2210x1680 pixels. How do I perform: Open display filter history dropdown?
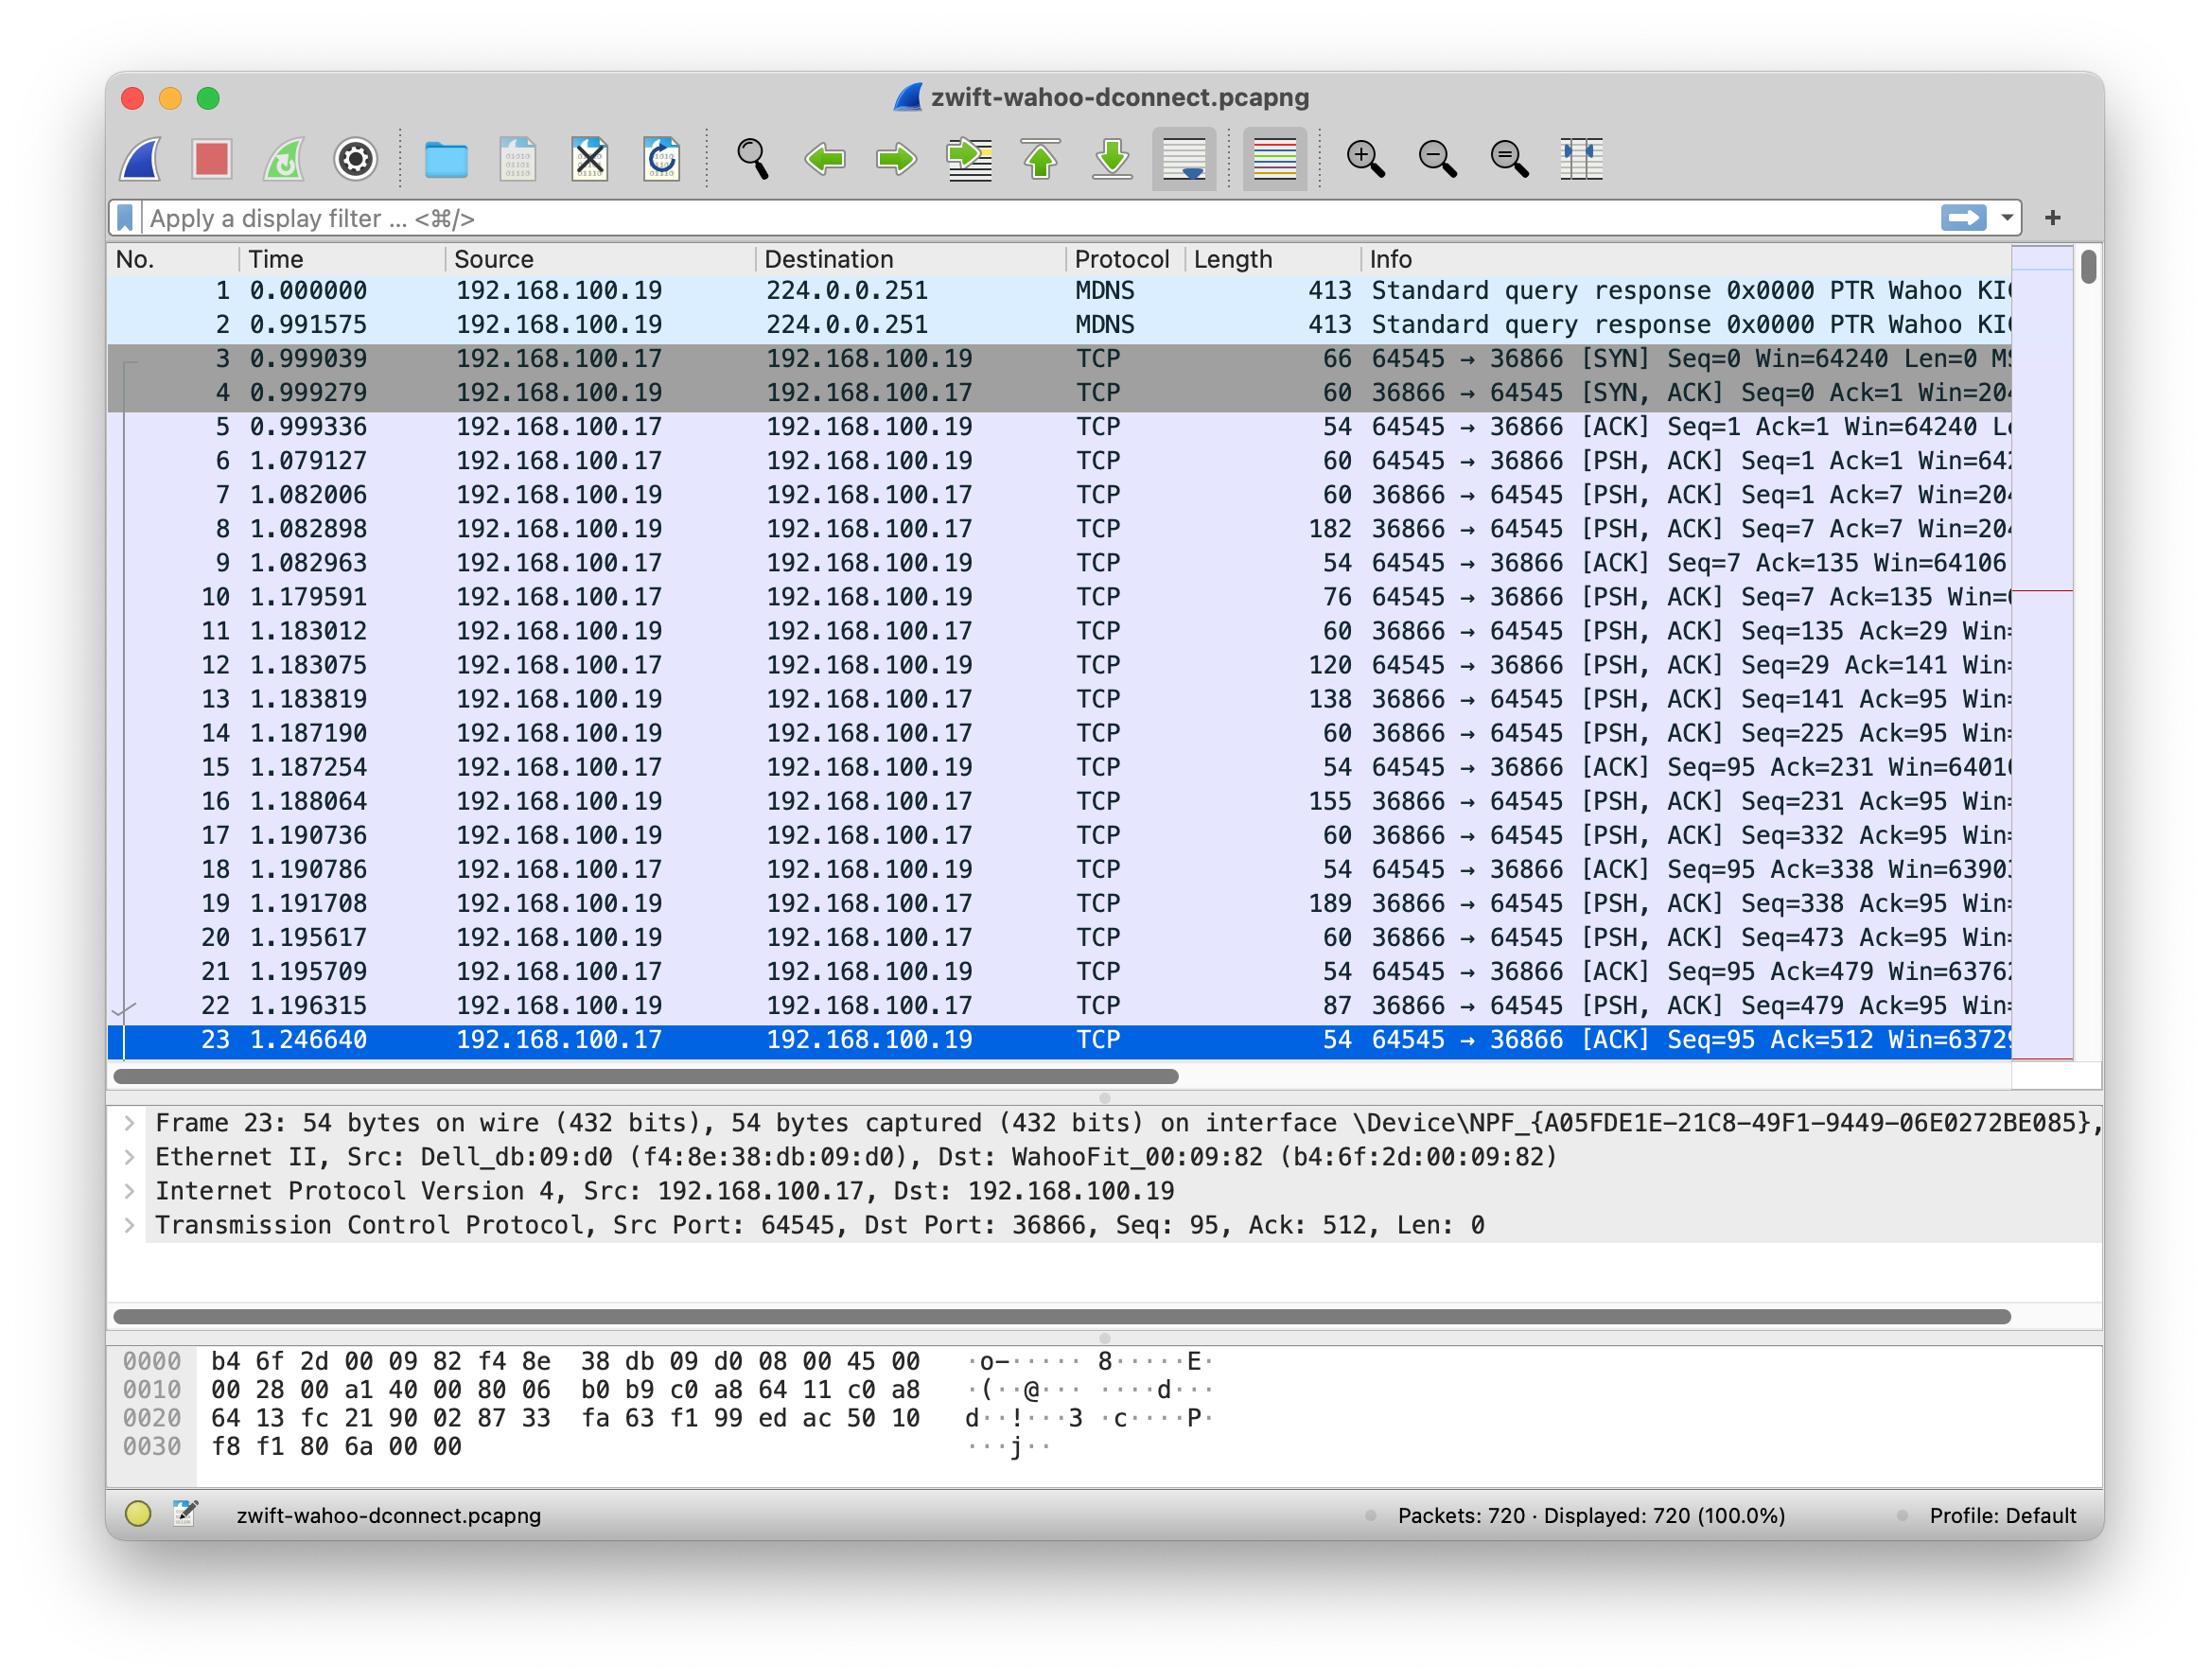click(x=2006, y=218)
